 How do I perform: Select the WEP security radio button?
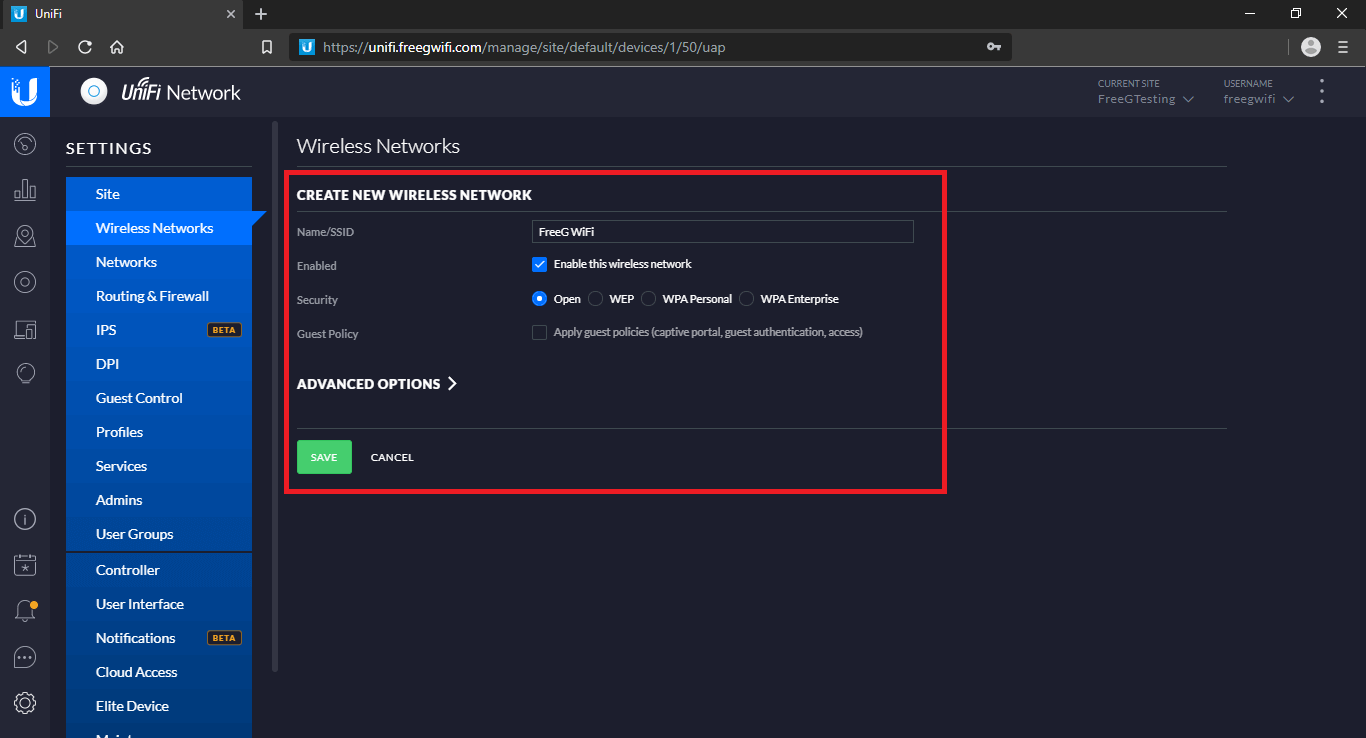coord(595,298)
